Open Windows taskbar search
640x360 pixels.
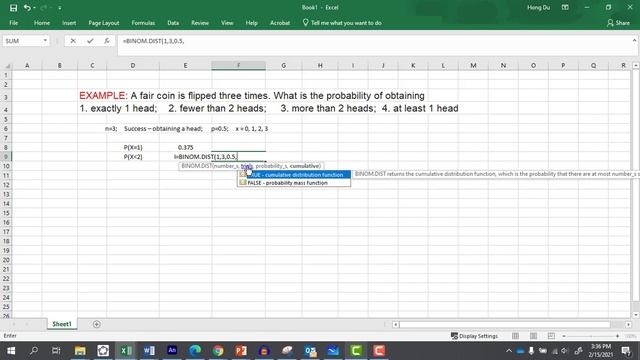pyautogui.click(x=34, y=351)
